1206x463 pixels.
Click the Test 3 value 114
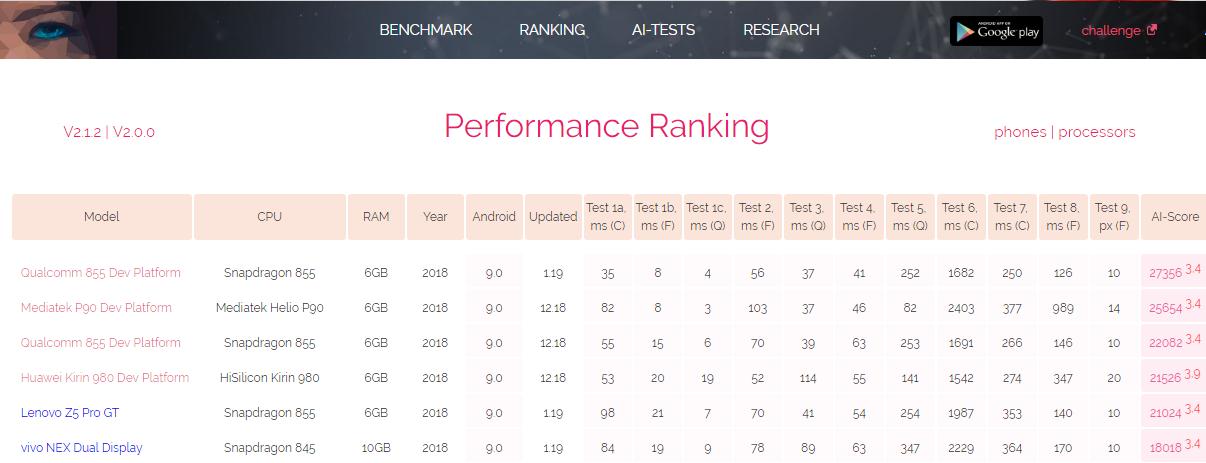point(808,378)
